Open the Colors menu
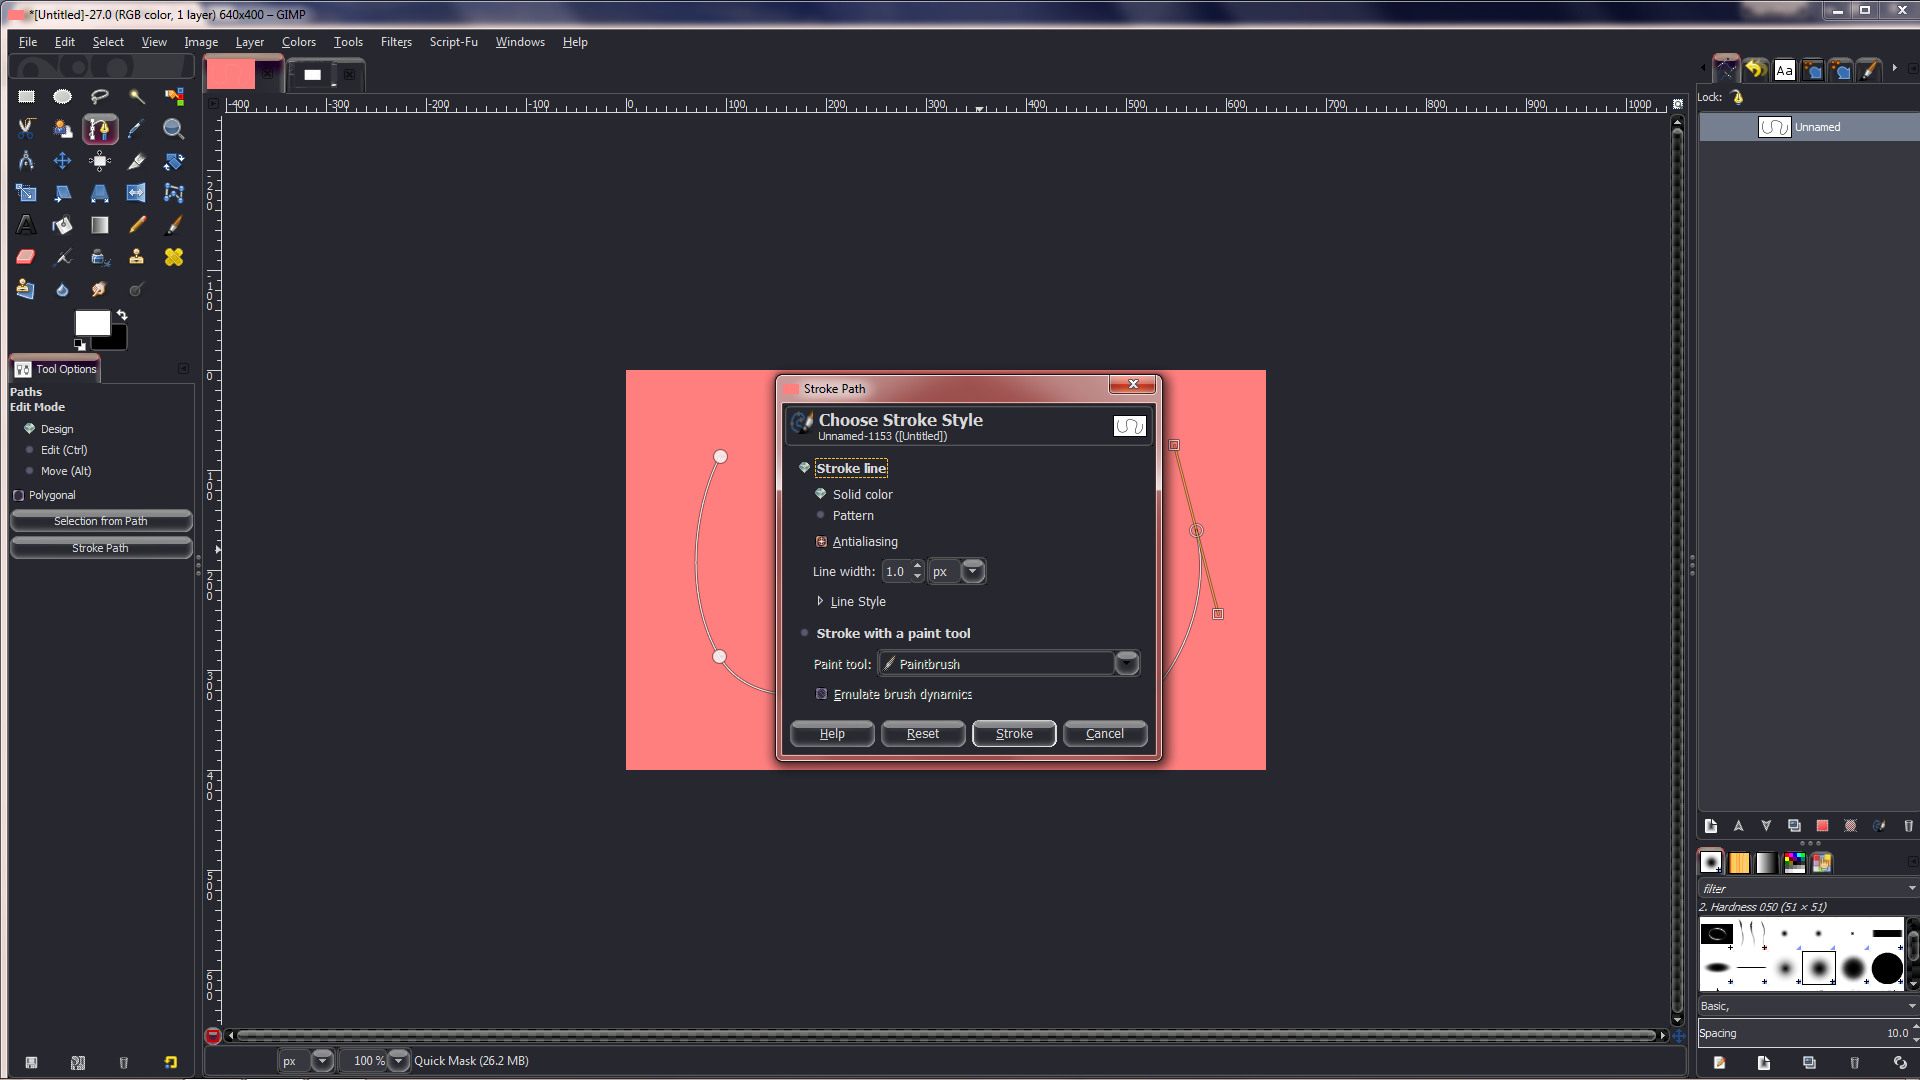 tap(298, 42)
